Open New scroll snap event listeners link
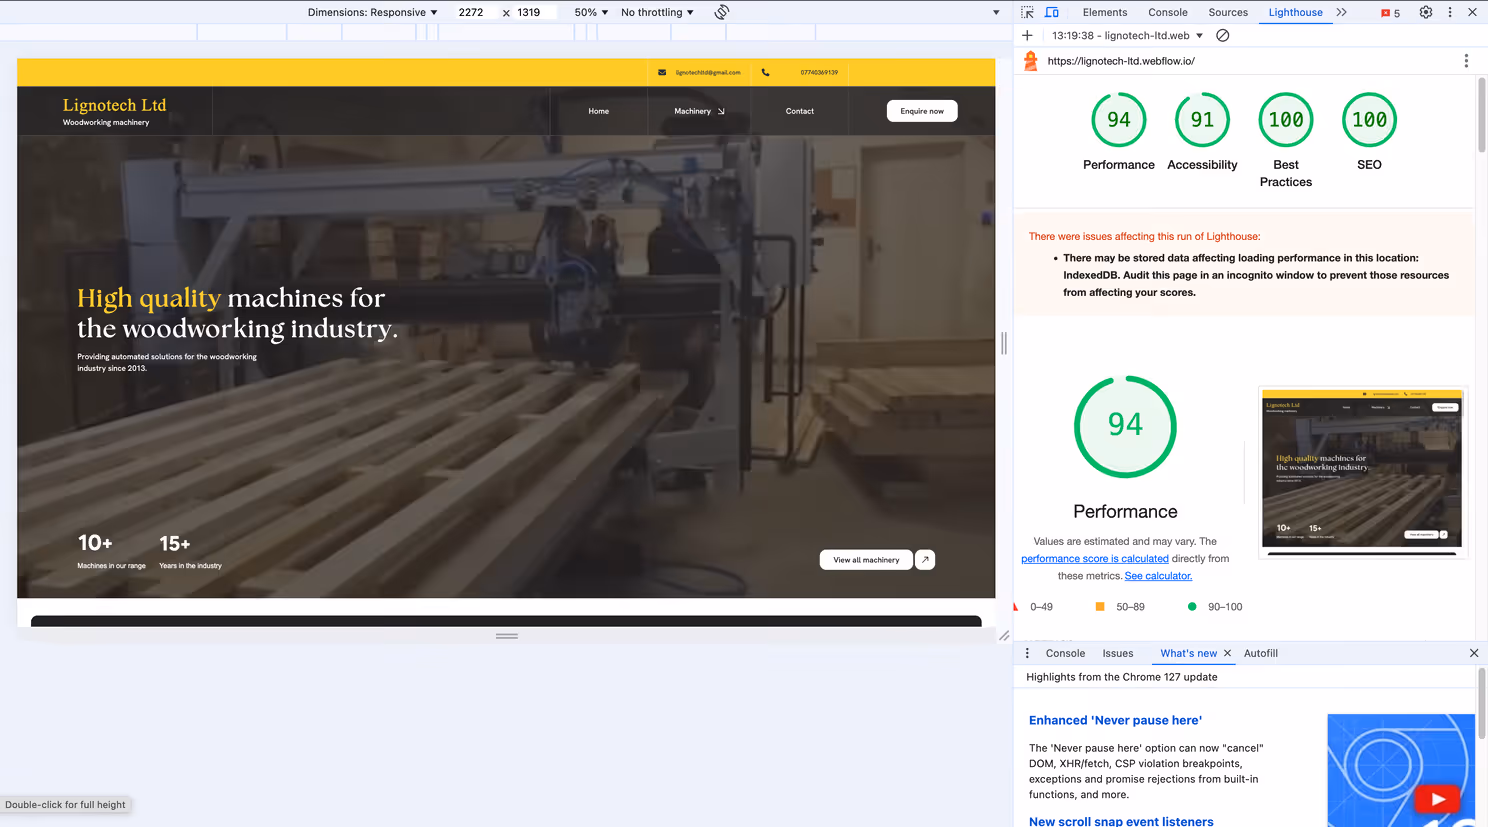The height and width of the screenshot is (827, 1488). pos(1121,821)
